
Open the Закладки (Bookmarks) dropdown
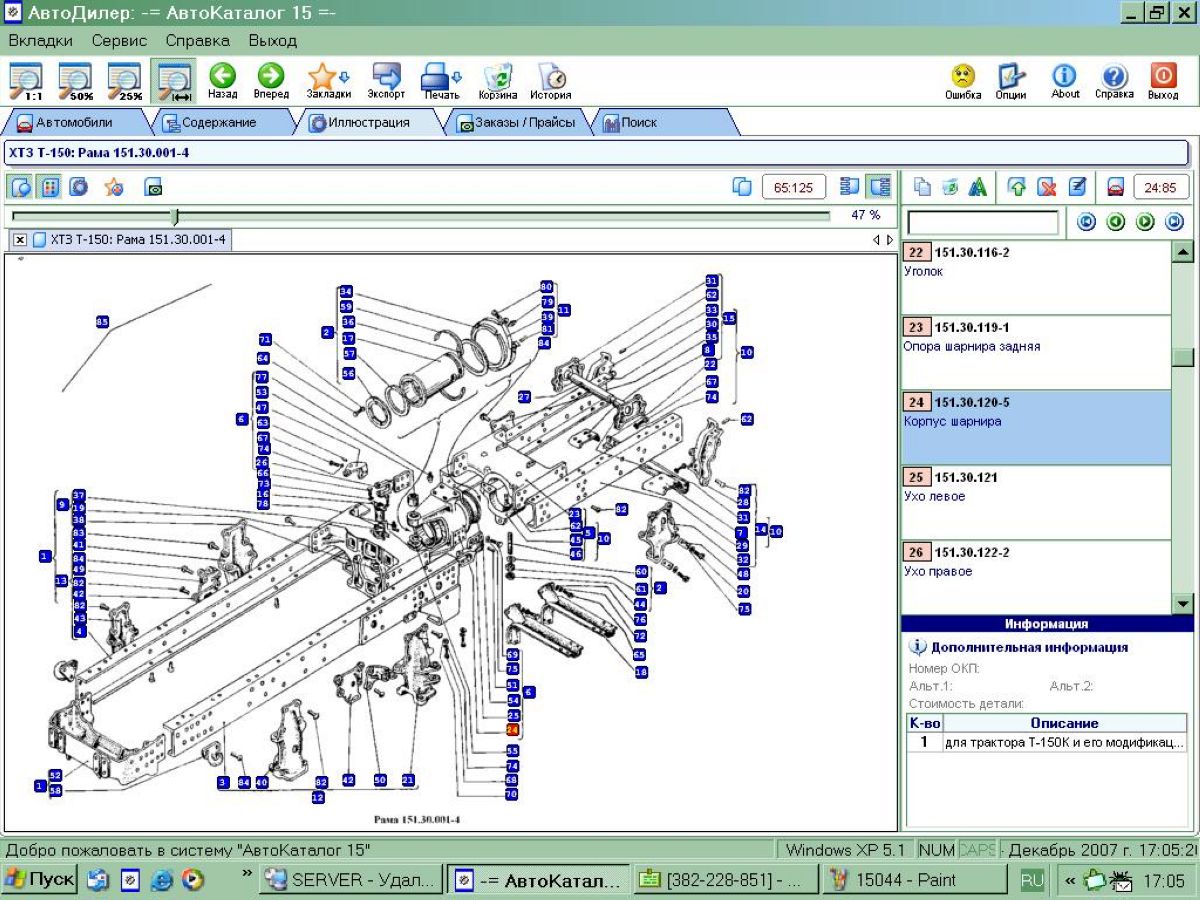[x=328, y=80]
